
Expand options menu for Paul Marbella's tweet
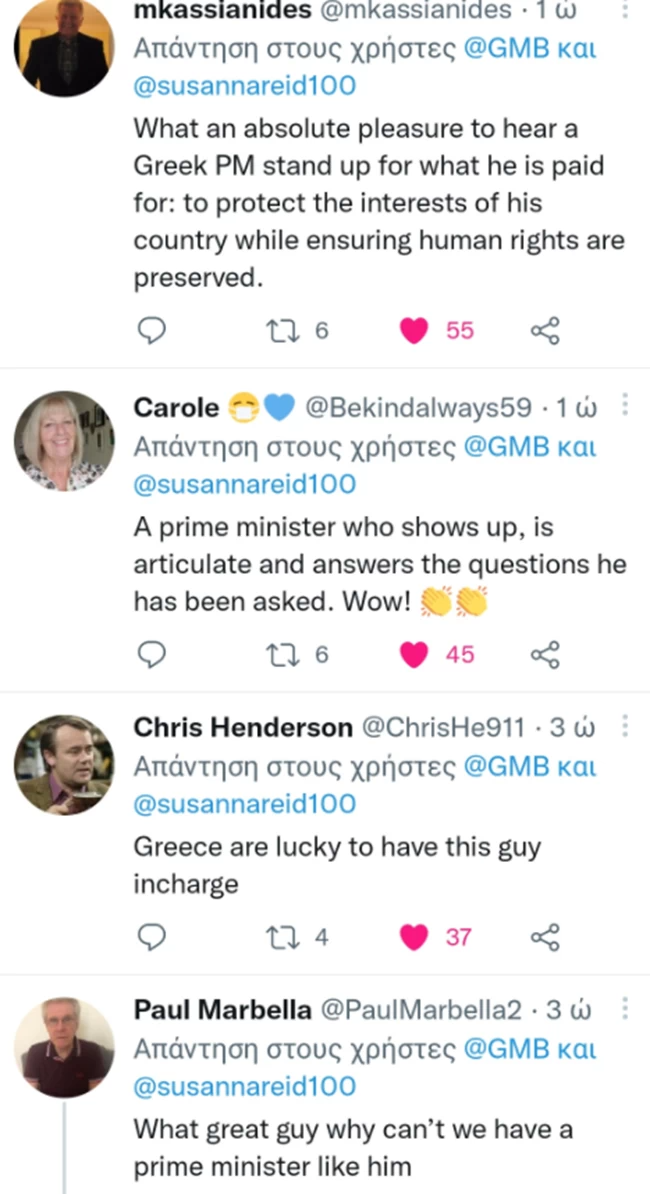coord(625,1009)
